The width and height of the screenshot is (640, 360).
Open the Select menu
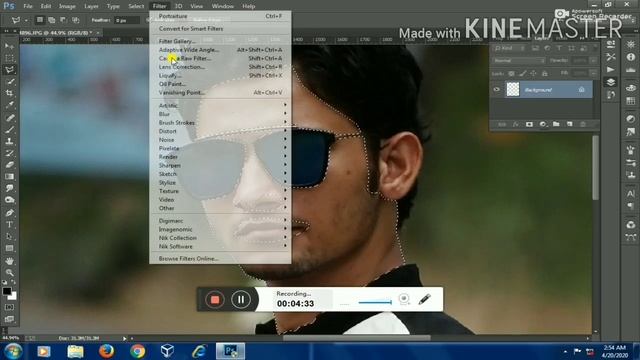click(x=136, y=6)
